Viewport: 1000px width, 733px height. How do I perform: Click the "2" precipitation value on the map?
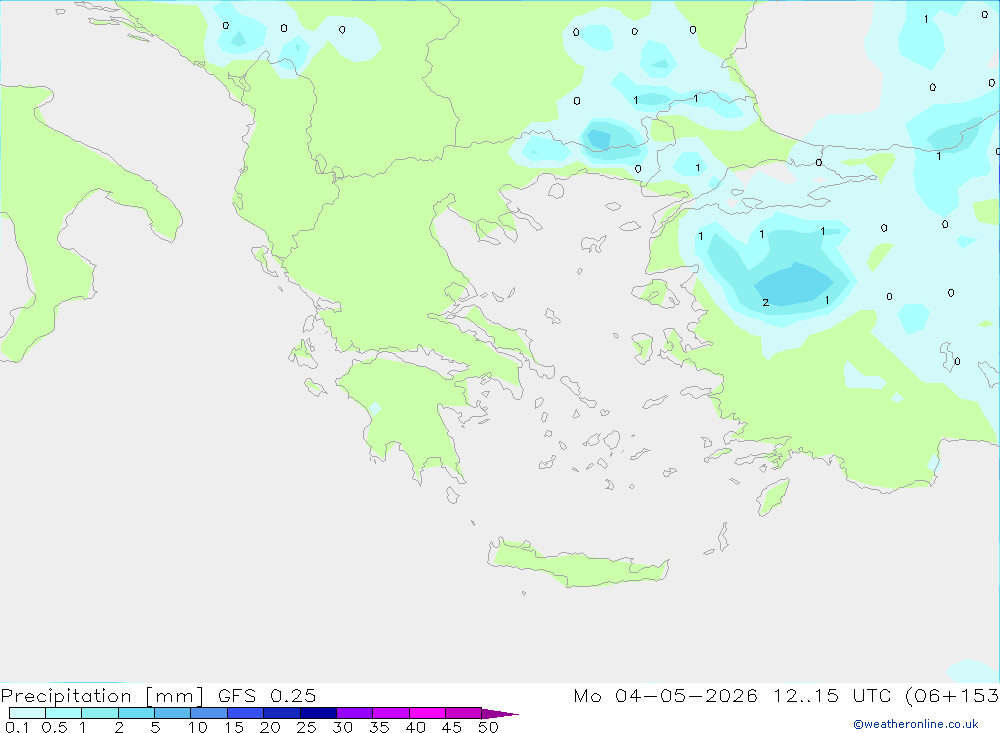[x=765, y=302]
